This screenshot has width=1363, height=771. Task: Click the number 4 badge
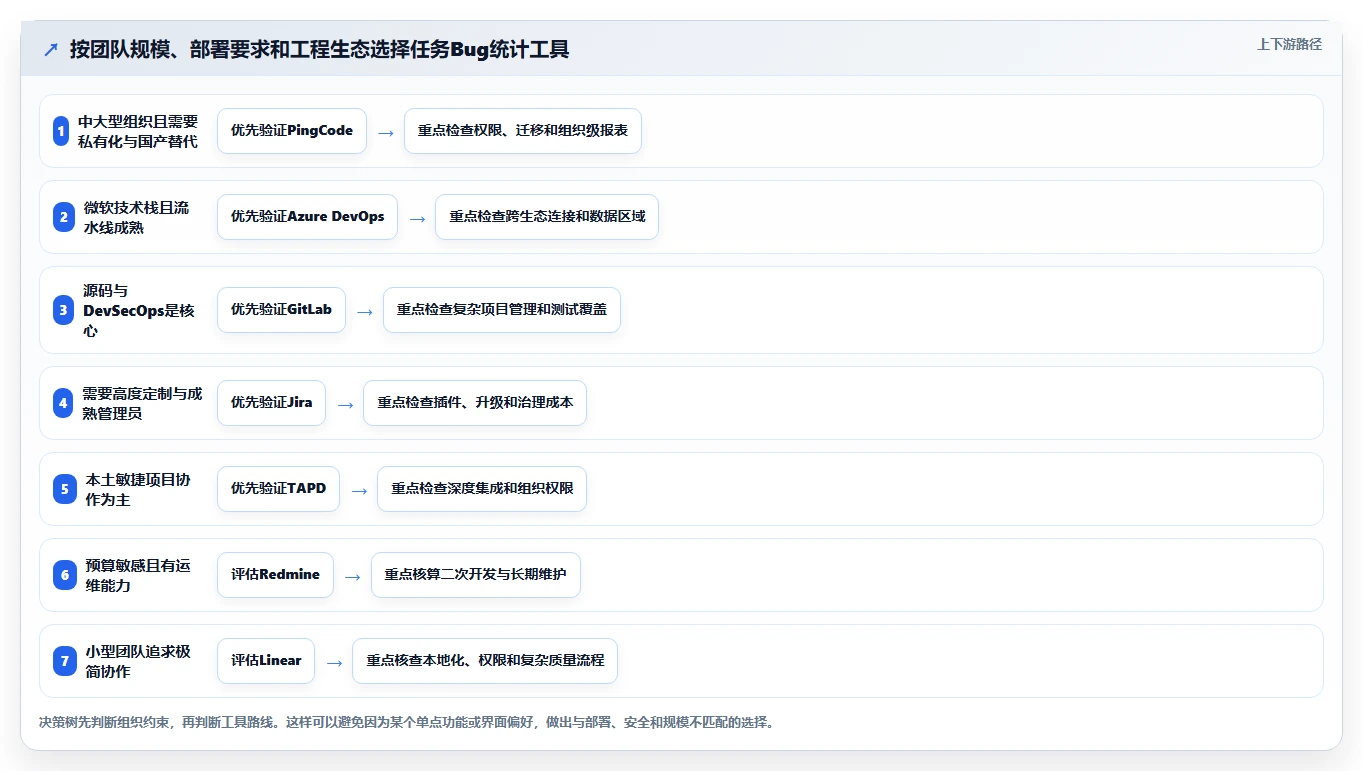[64, 403]
